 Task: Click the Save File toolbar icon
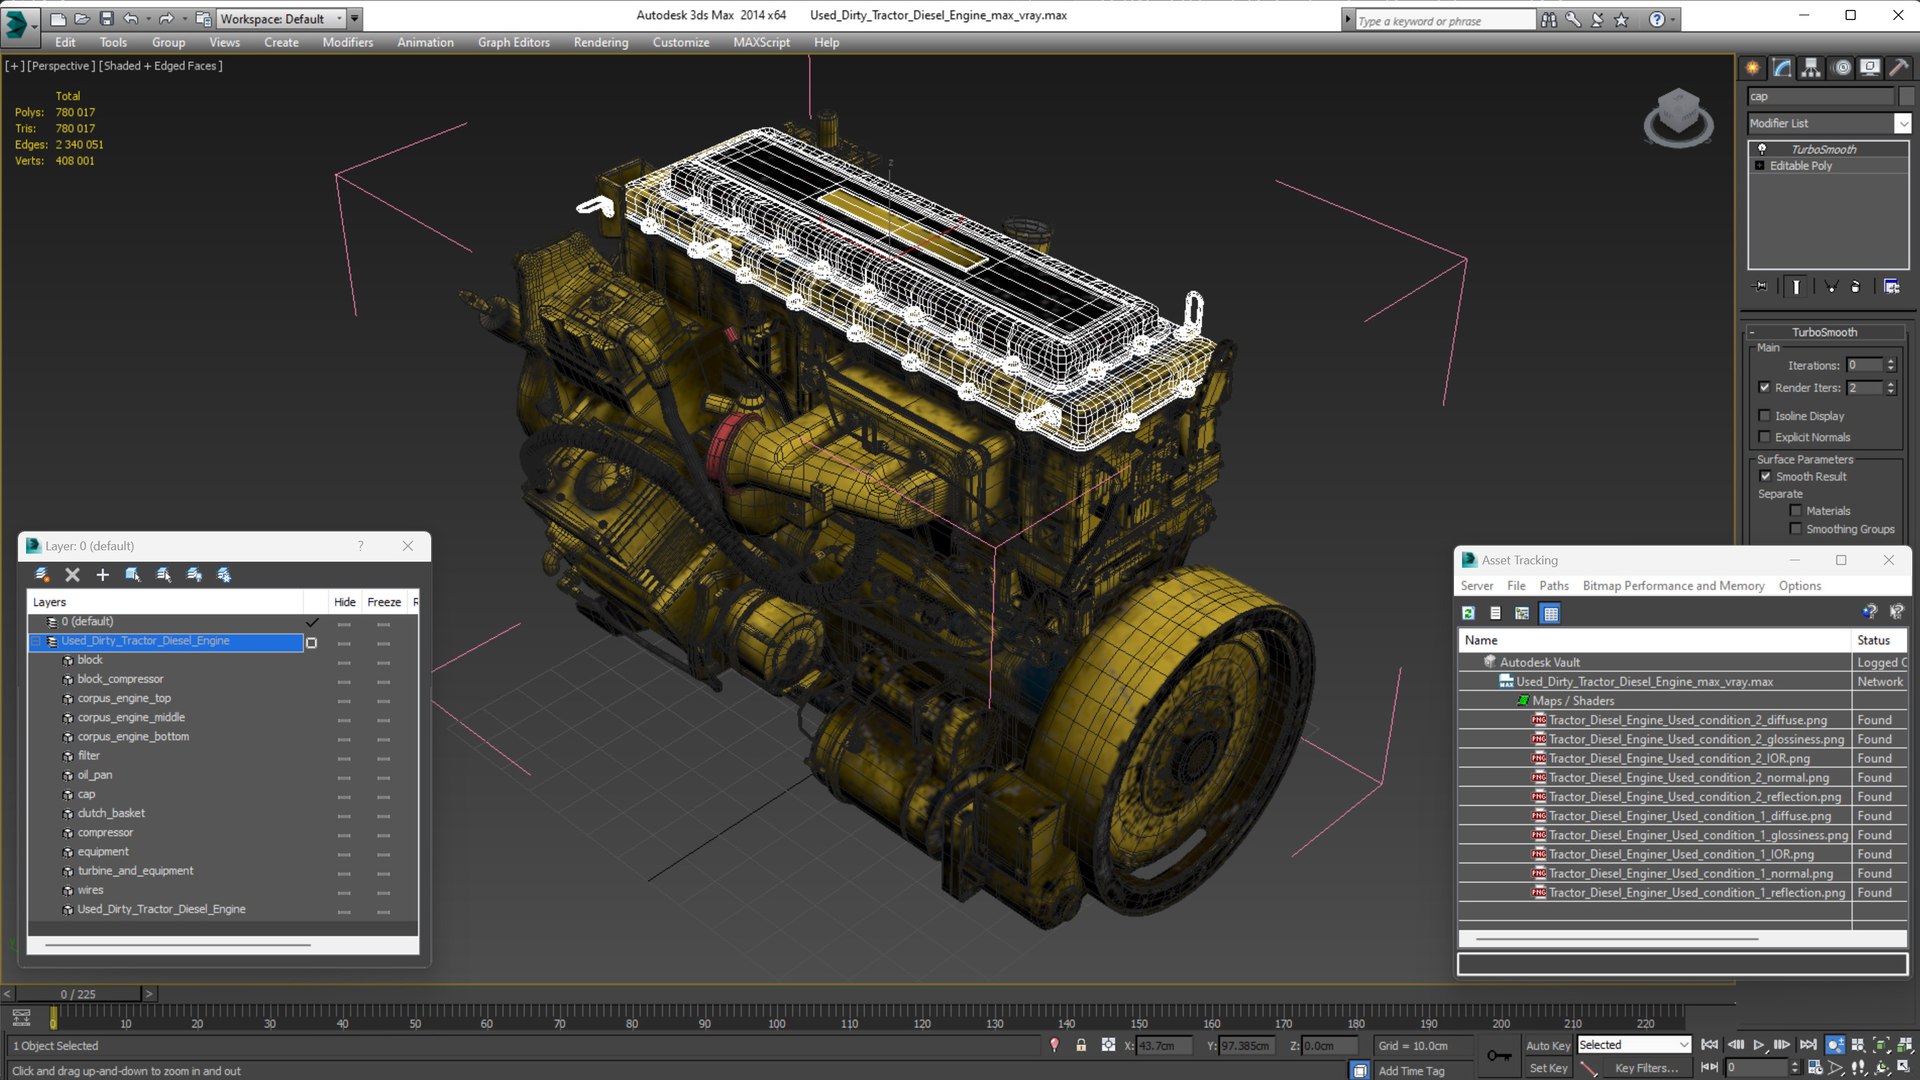[106, 18]
